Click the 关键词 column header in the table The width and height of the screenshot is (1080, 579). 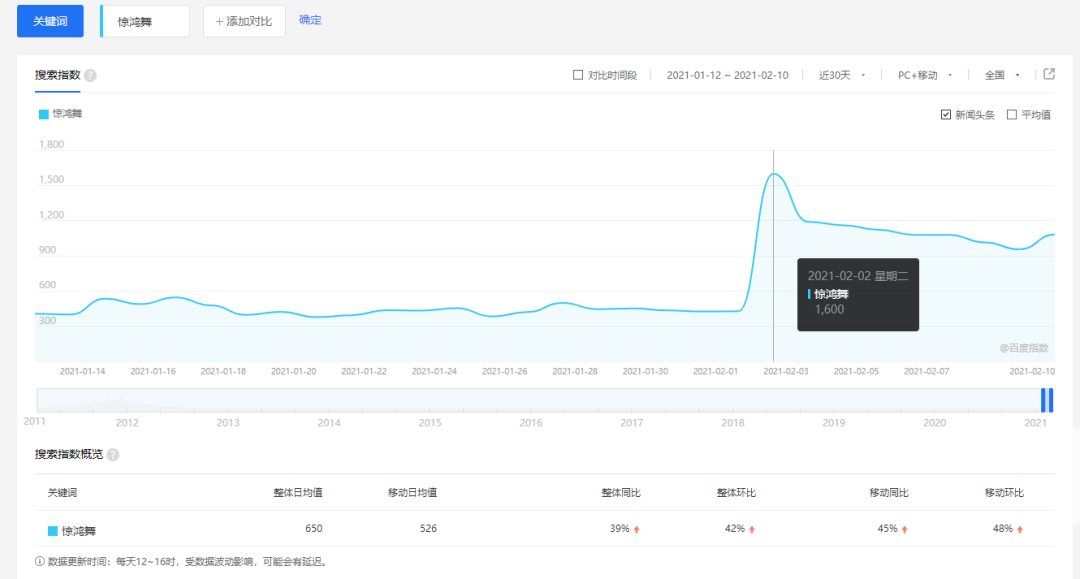tap(62, 492)
